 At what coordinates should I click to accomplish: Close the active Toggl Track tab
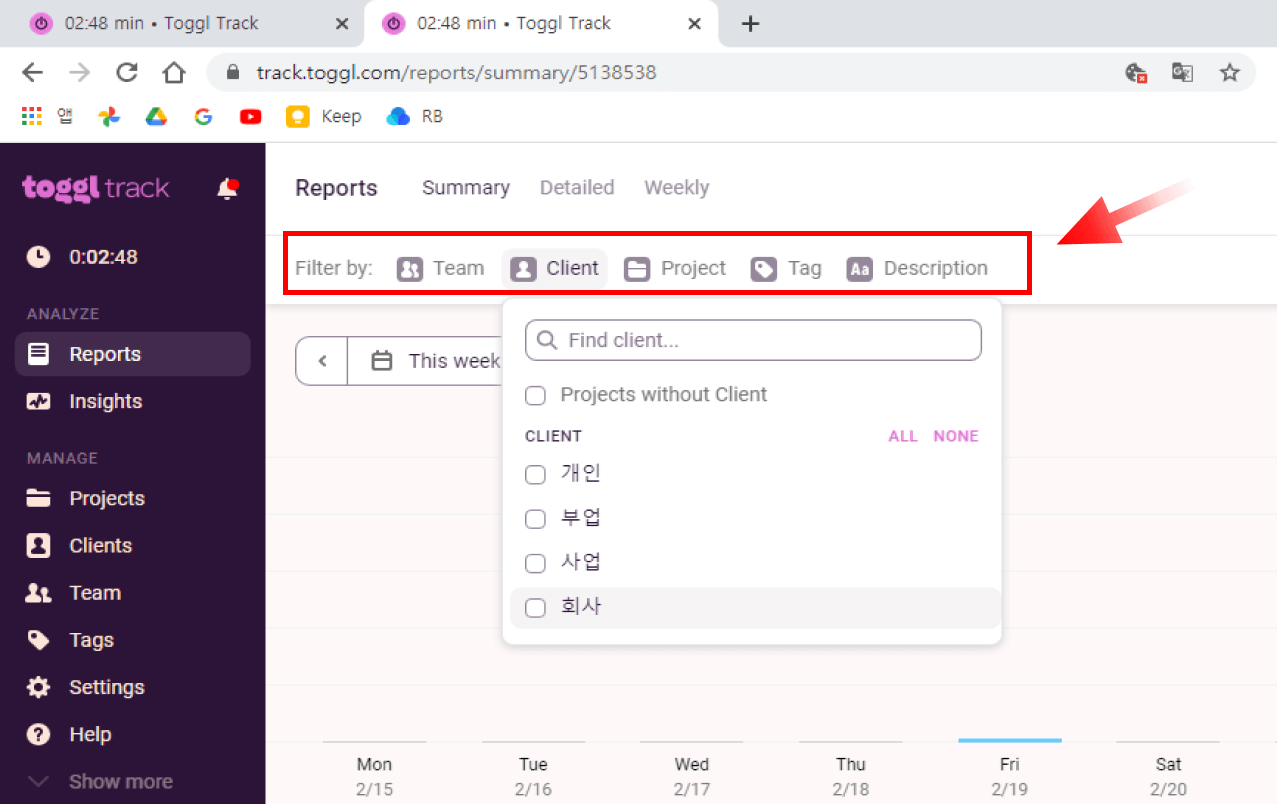[694, 24]
